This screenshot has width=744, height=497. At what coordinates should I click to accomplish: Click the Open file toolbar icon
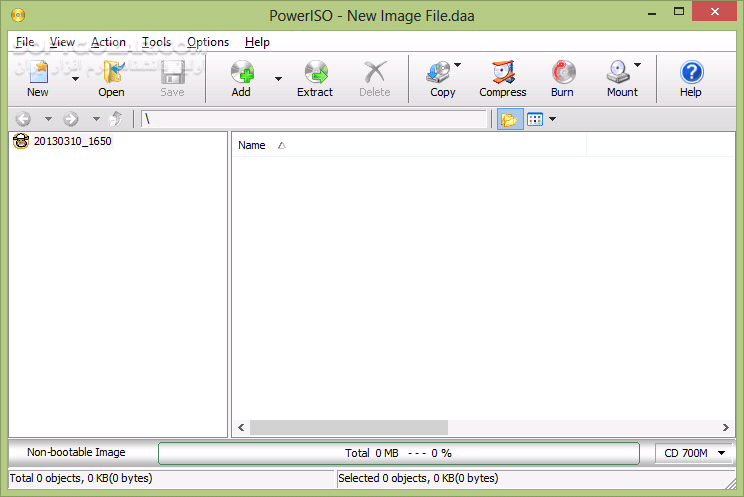[x=112, y=73]
